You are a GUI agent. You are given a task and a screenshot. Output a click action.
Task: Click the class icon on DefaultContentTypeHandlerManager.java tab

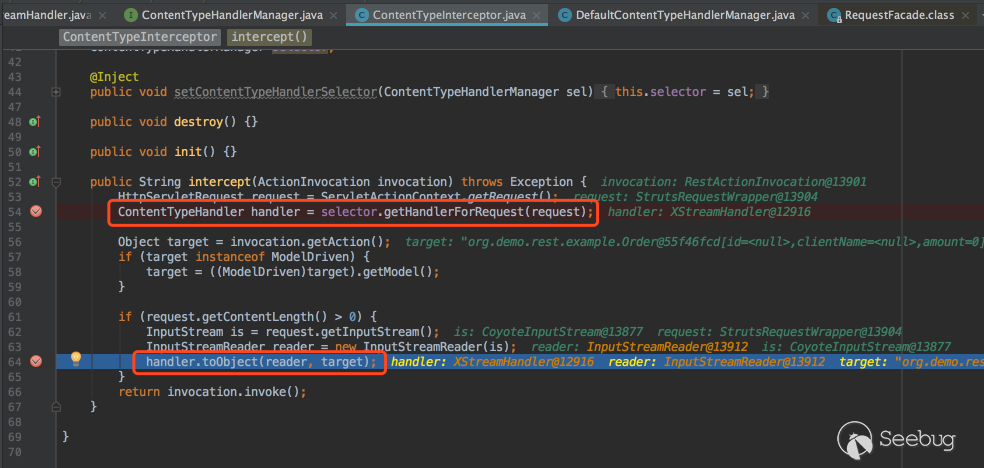[565, 14]
